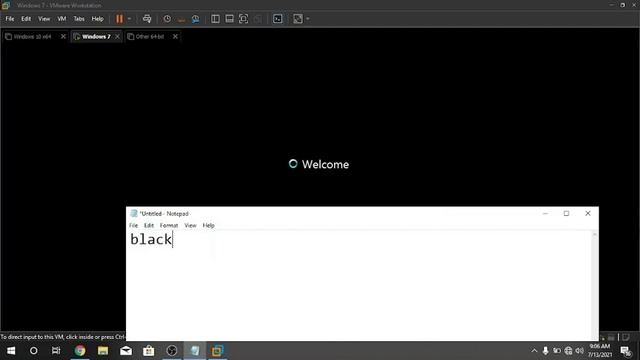Click the microphone tray icon
The width and height of the screenshot is (640, 360).
545,351
